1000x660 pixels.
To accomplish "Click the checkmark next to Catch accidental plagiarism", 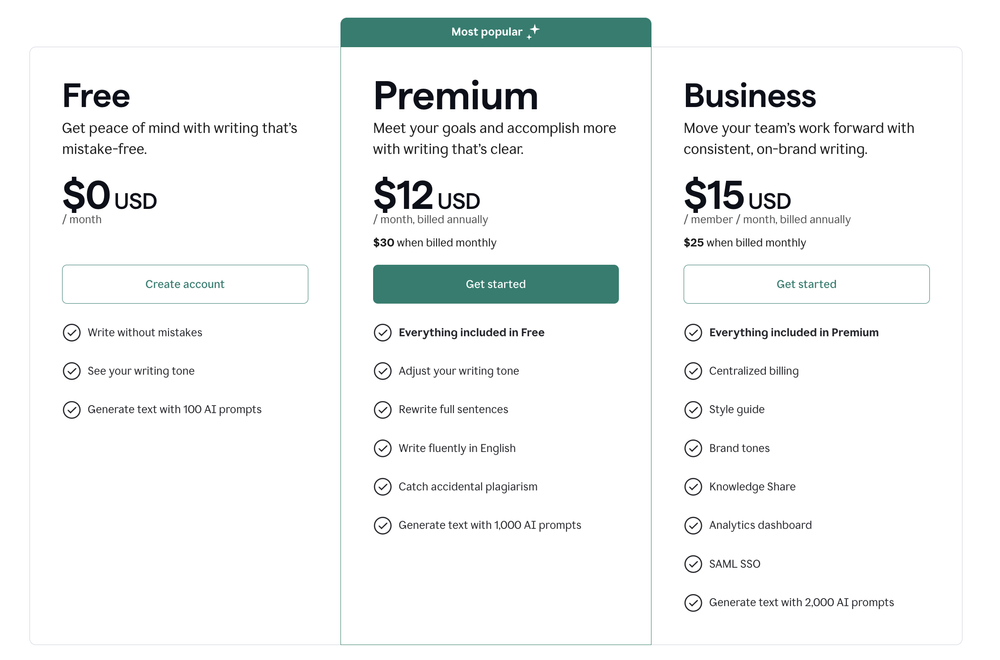I will point(382,487).
